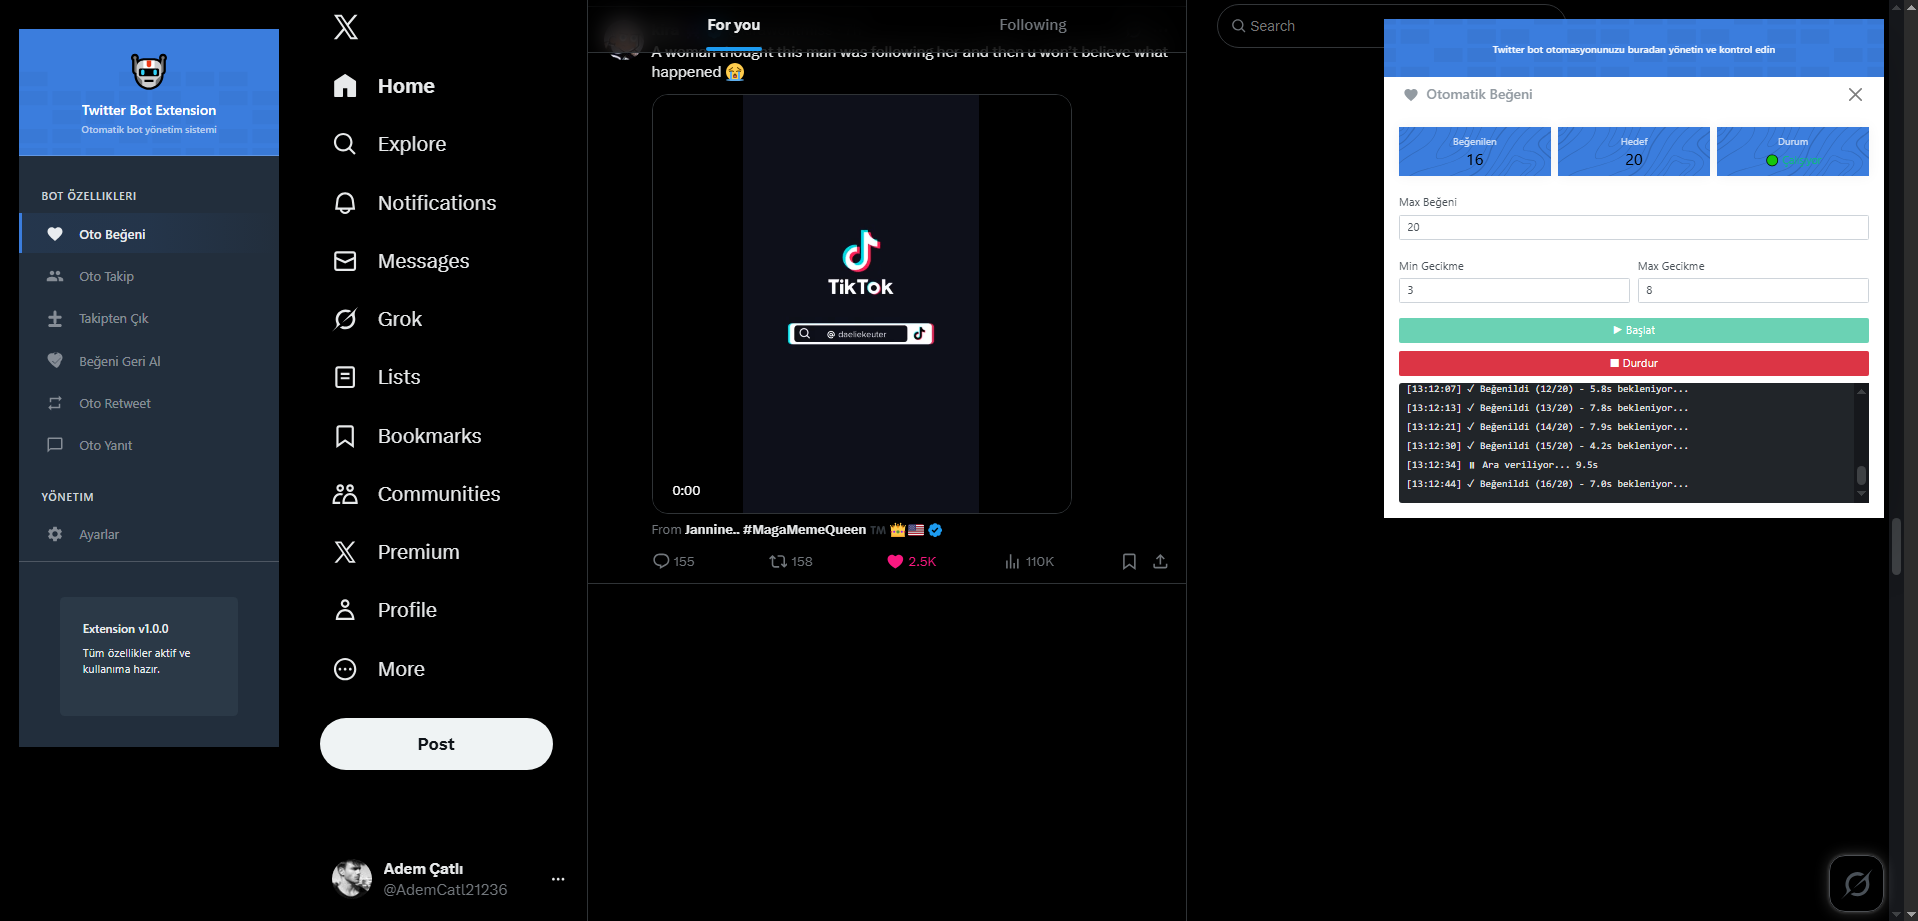Open Communities page
The image size is (1918, 921).
417,494
